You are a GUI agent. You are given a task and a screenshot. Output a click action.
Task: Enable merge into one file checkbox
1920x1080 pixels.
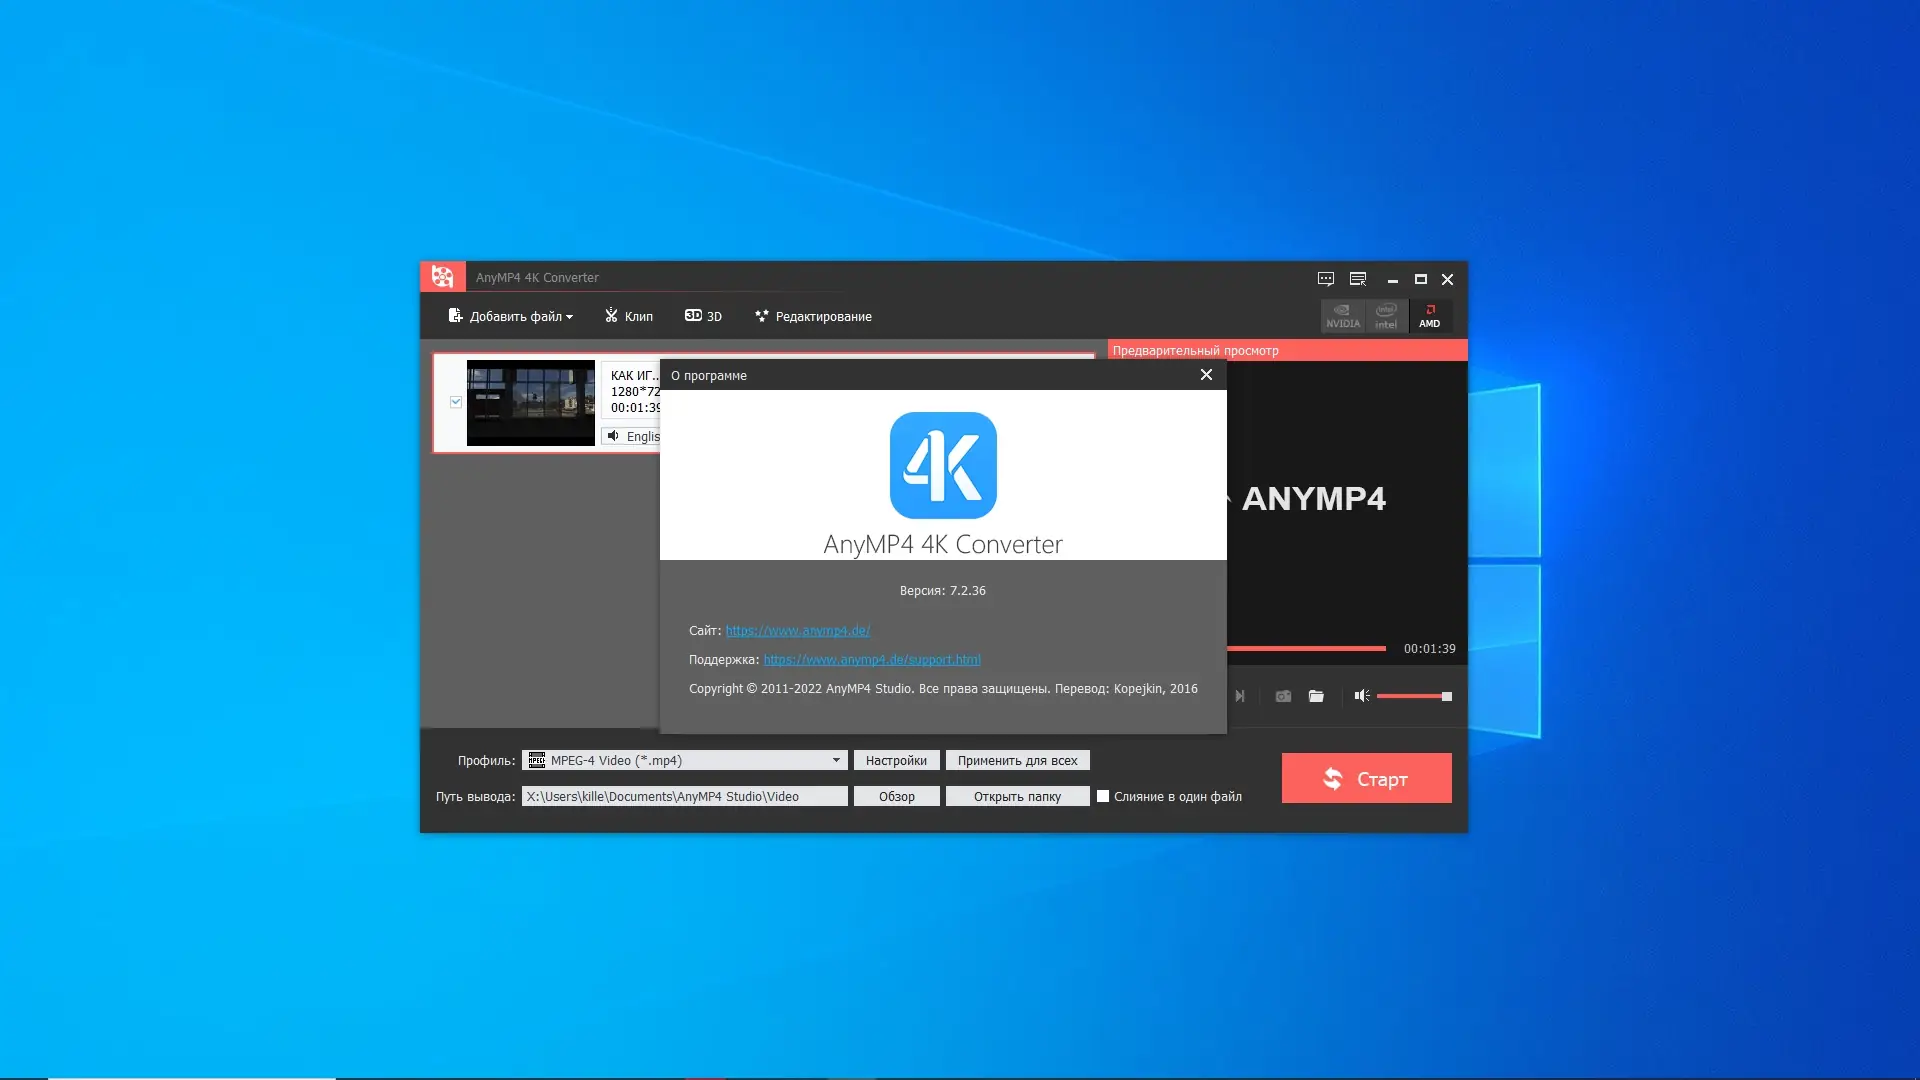(x=1103, y=796)
